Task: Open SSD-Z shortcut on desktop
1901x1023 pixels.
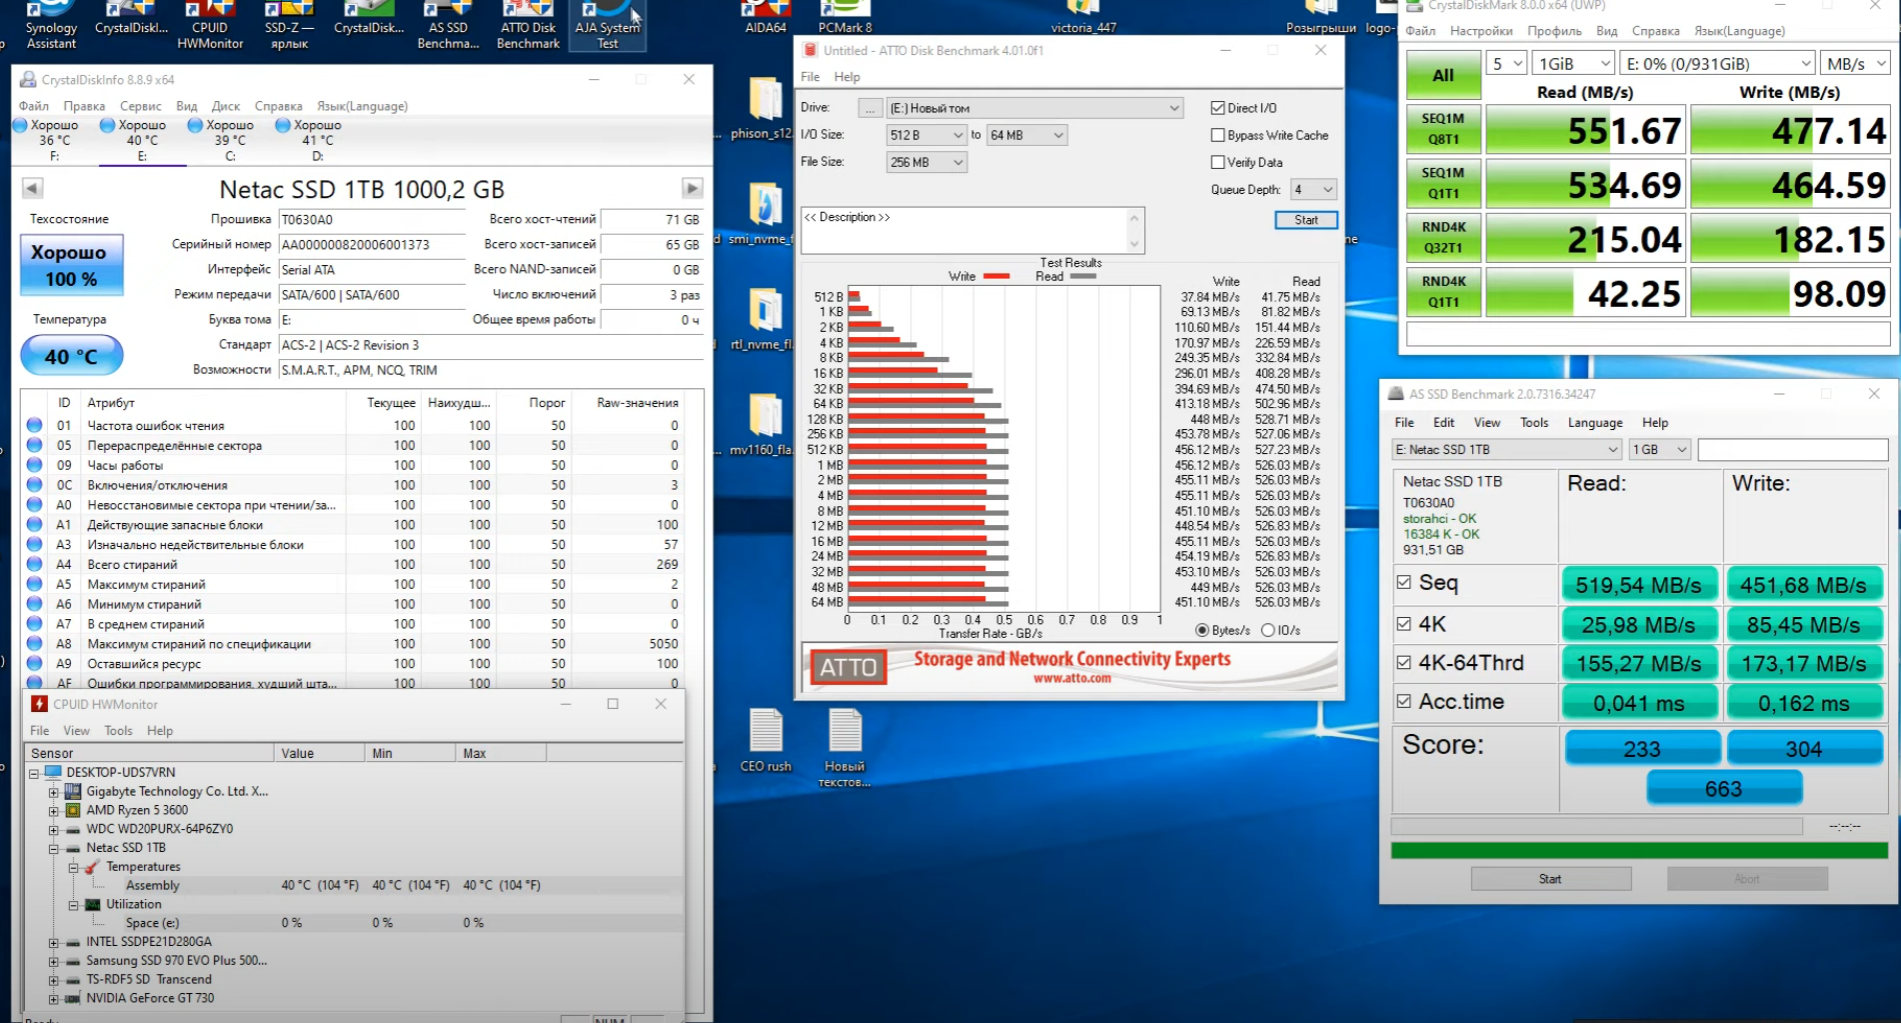Action: coord(289,26)
